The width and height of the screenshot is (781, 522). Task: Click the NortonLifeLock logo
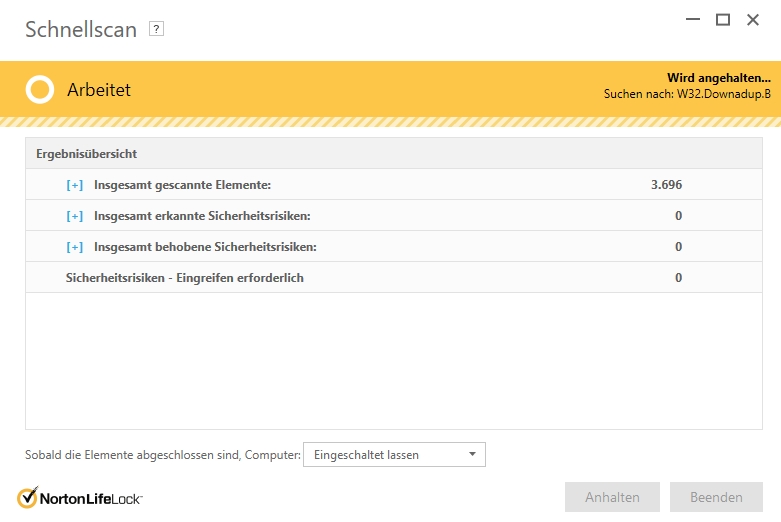pos(80,498)
